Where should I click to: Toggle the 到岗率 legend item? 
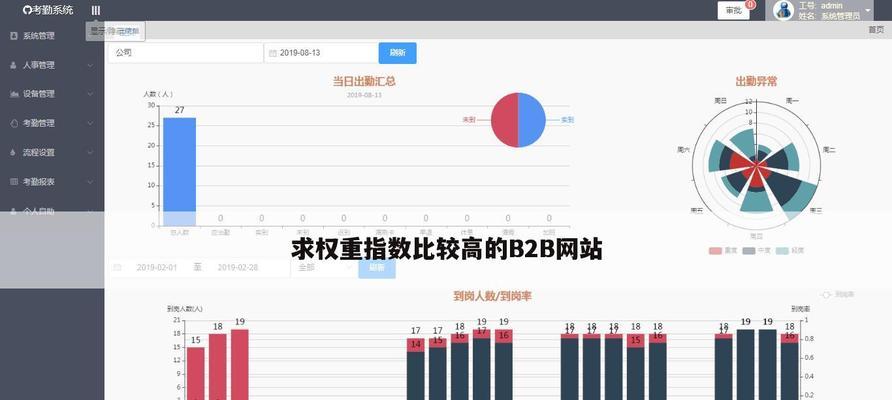tap(838, 295)
